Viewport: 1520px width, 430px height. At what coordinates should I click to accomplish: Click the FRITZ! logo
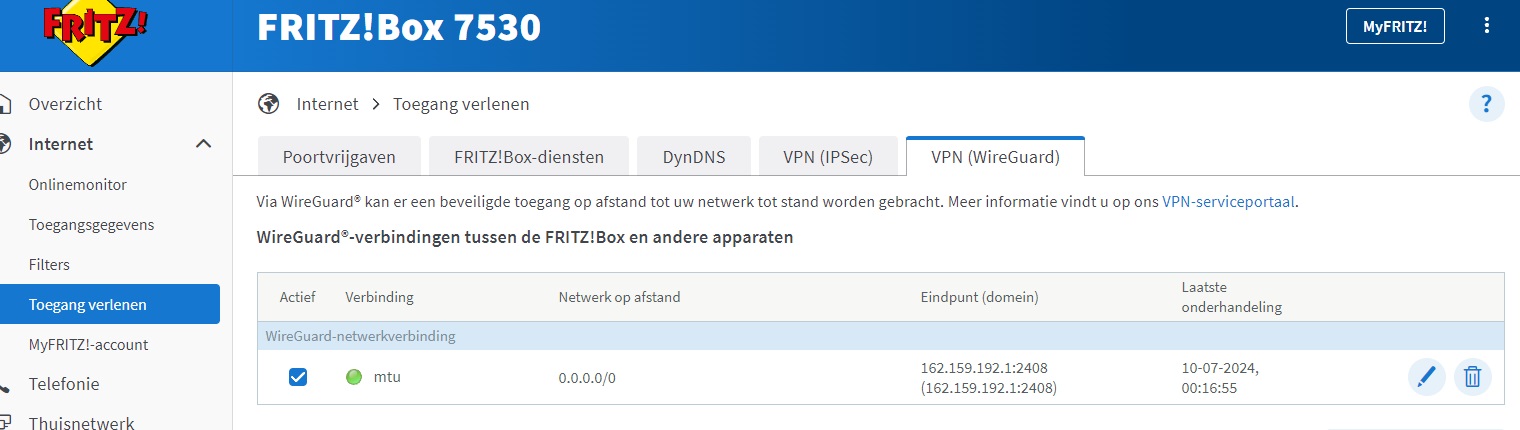(x=95, y=27)
